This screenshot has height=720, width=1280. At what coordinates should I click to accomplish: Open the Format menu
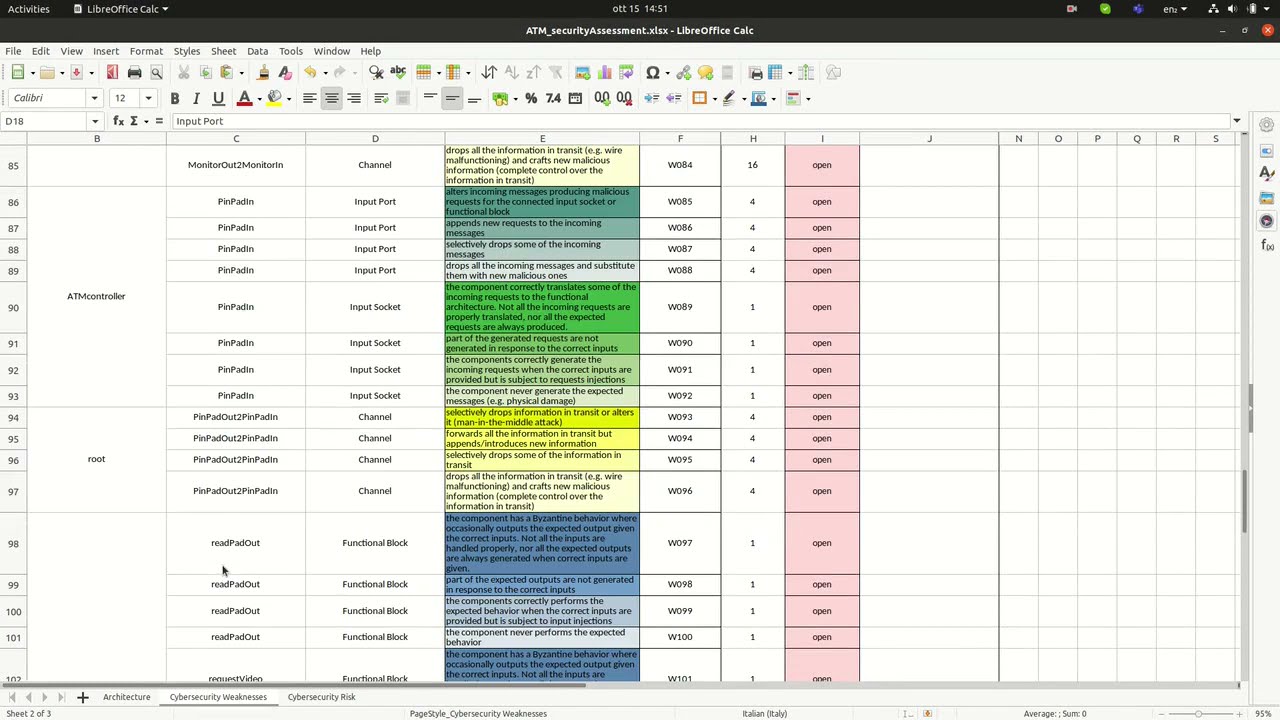coord(146,51)
